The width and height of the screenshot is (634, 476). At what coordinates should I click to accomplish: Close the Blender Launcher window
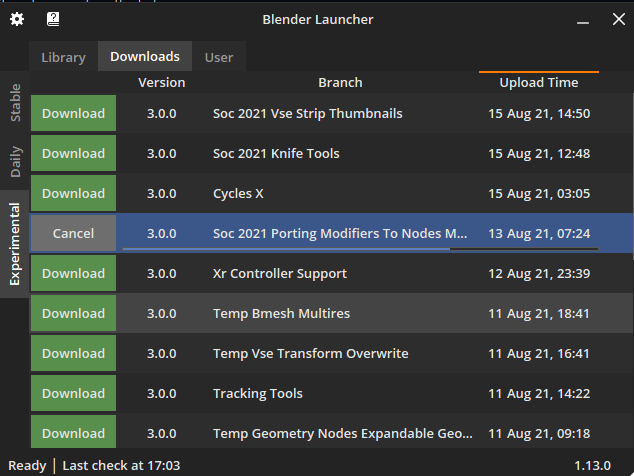pos(619,19)
